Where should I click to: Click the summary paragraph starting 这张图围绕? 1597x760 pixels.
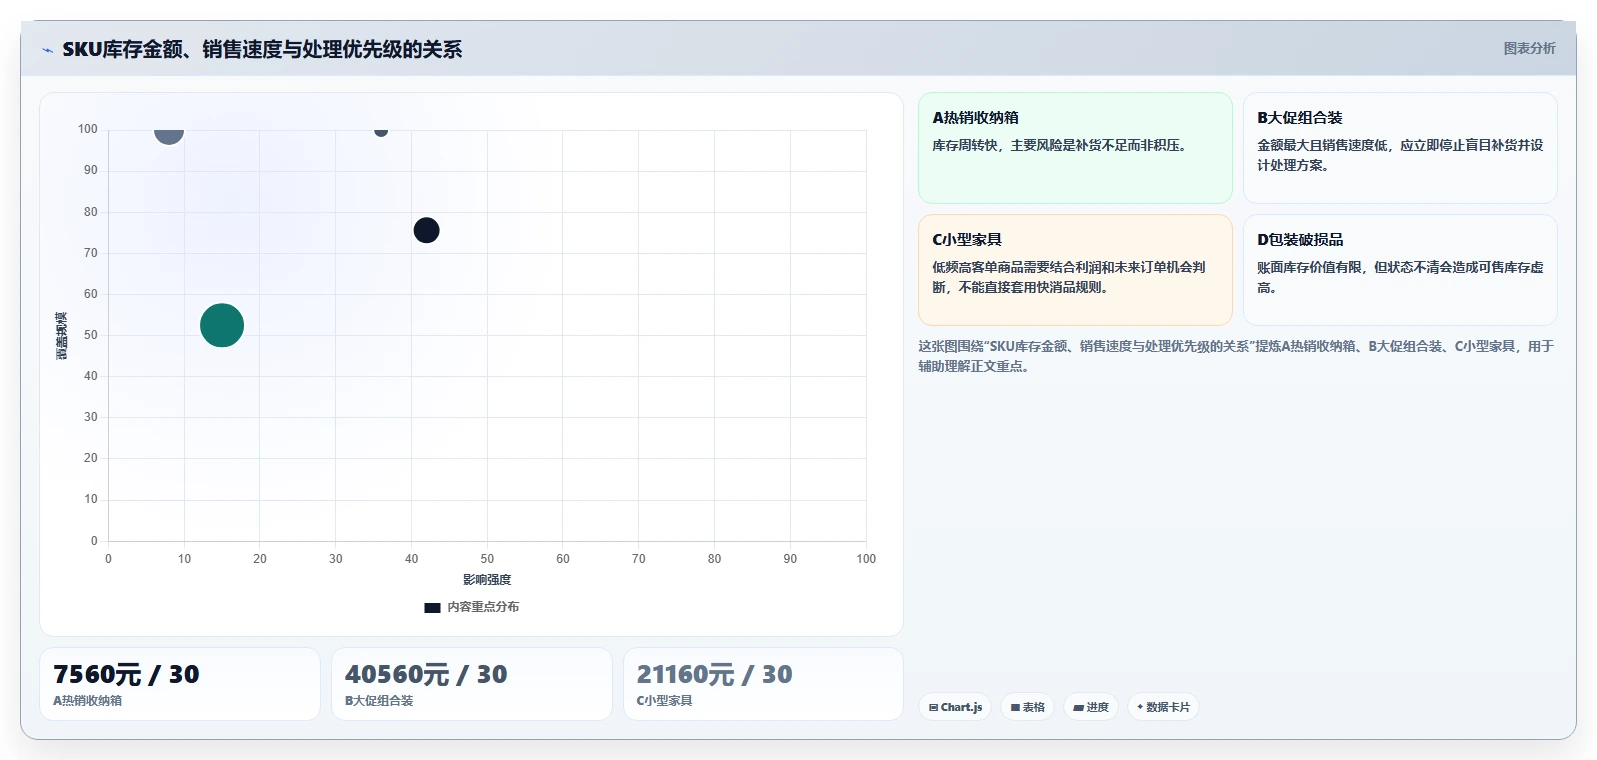(1236, 356)
